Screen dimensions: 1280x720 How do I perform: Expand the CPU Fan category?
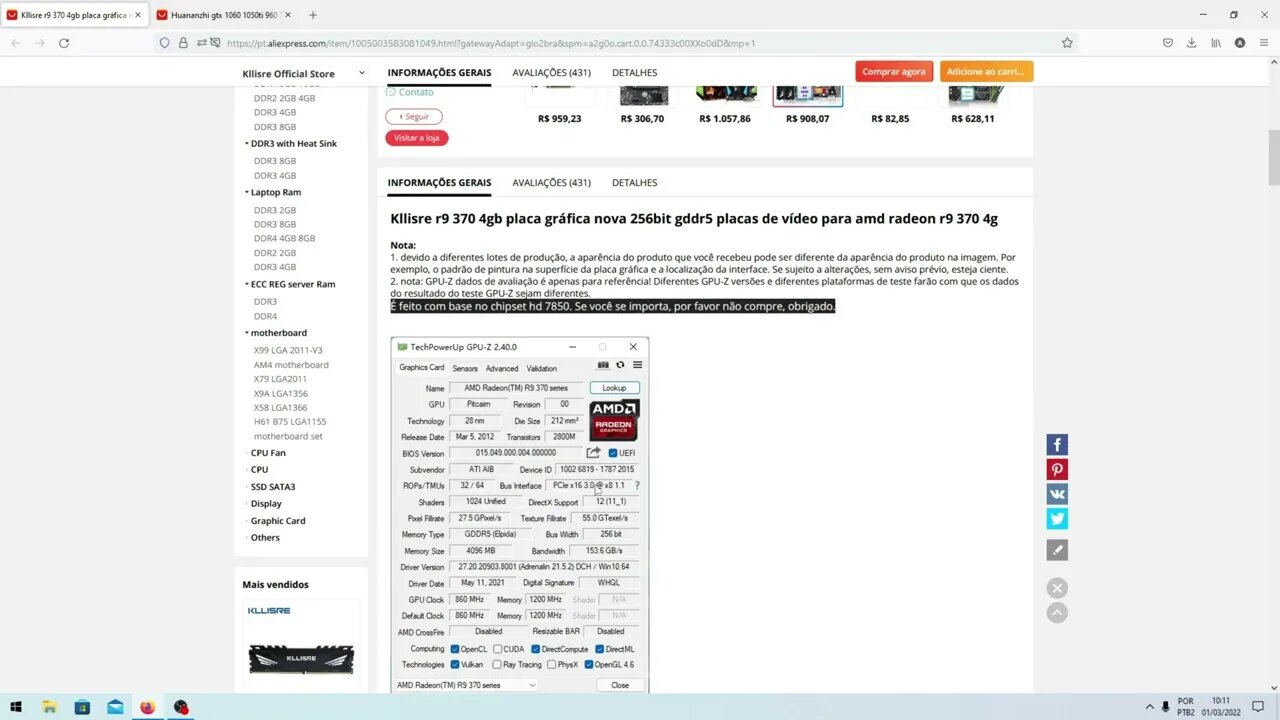pyautogui.click(x=247, y=453)
